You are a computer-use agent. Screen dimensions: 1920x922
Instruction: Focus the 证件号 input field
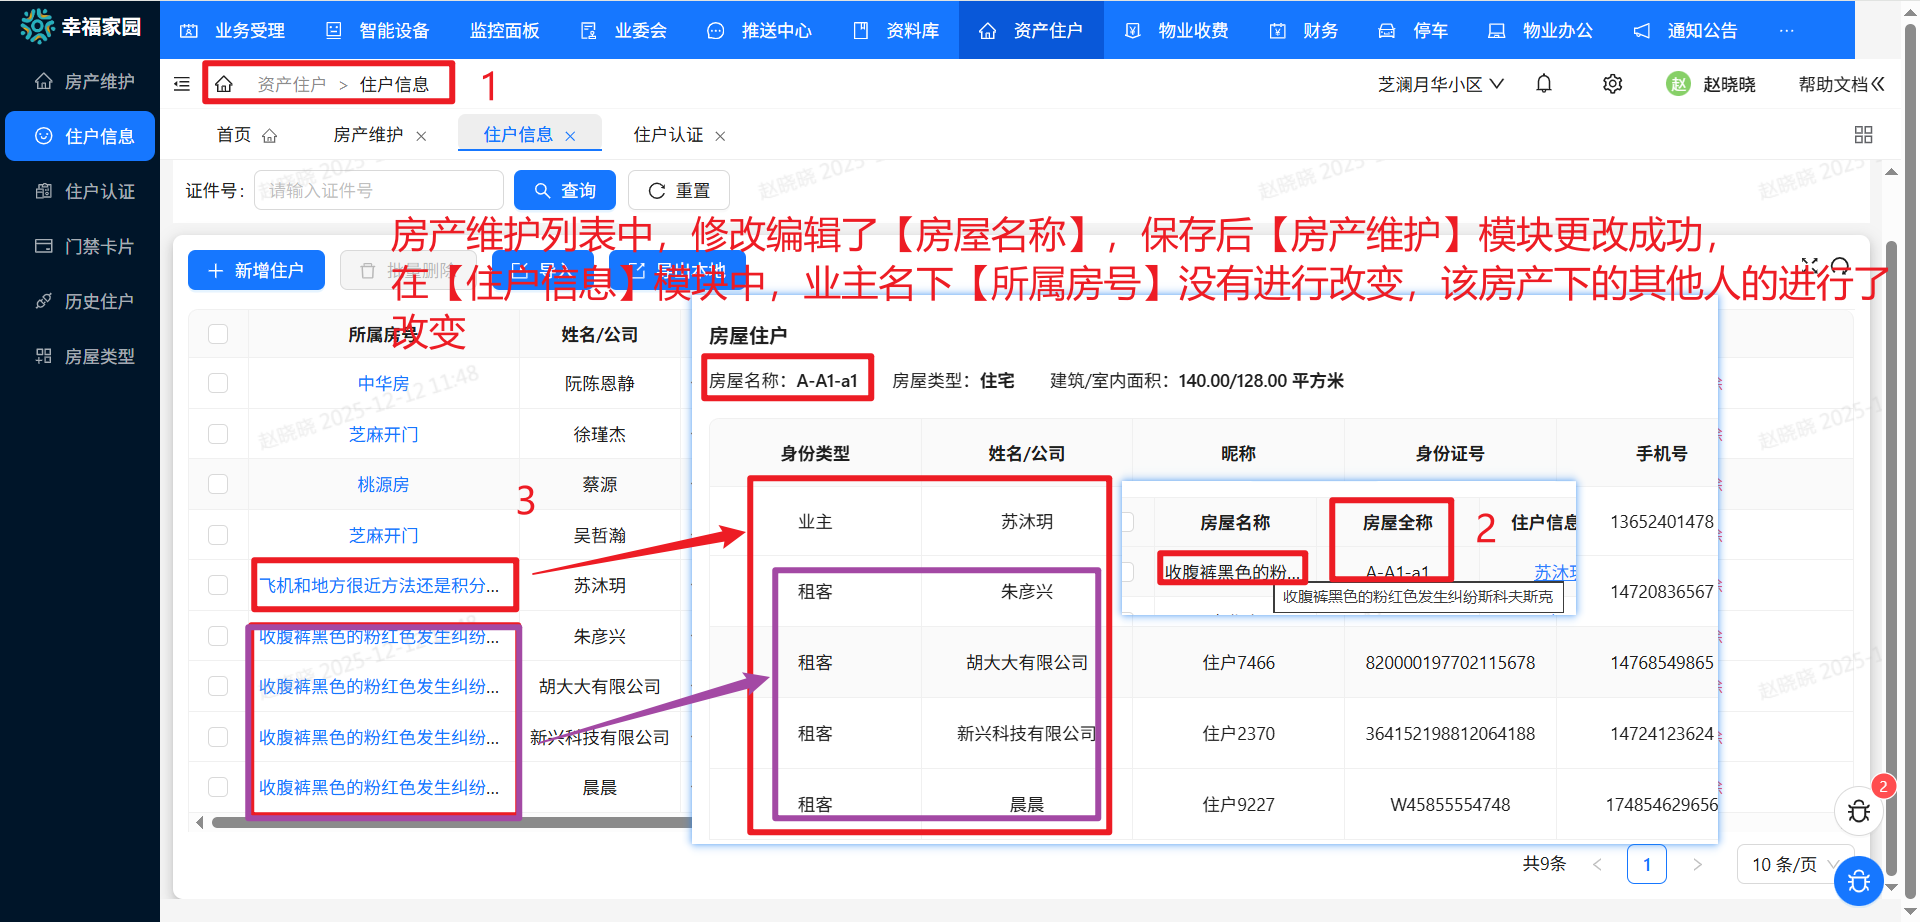tap(378, 190)
